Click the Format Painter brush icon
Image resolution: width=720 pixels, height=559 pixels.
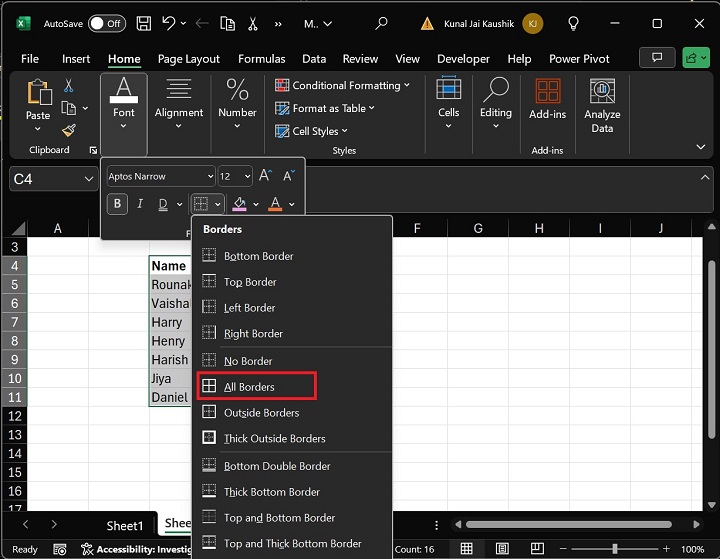pos(69,130)
